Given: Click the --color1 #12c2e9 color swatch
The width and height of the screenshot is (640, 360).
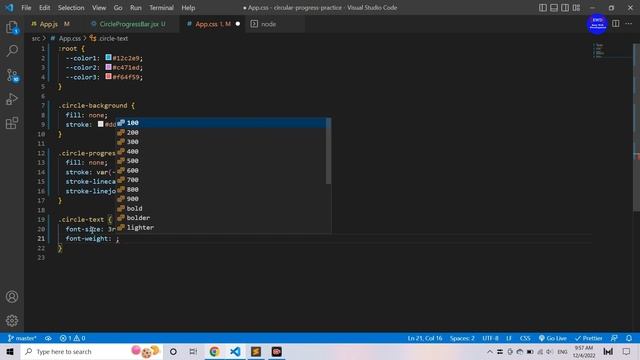Looking at the screenshot, I should [x=108, y=58].
